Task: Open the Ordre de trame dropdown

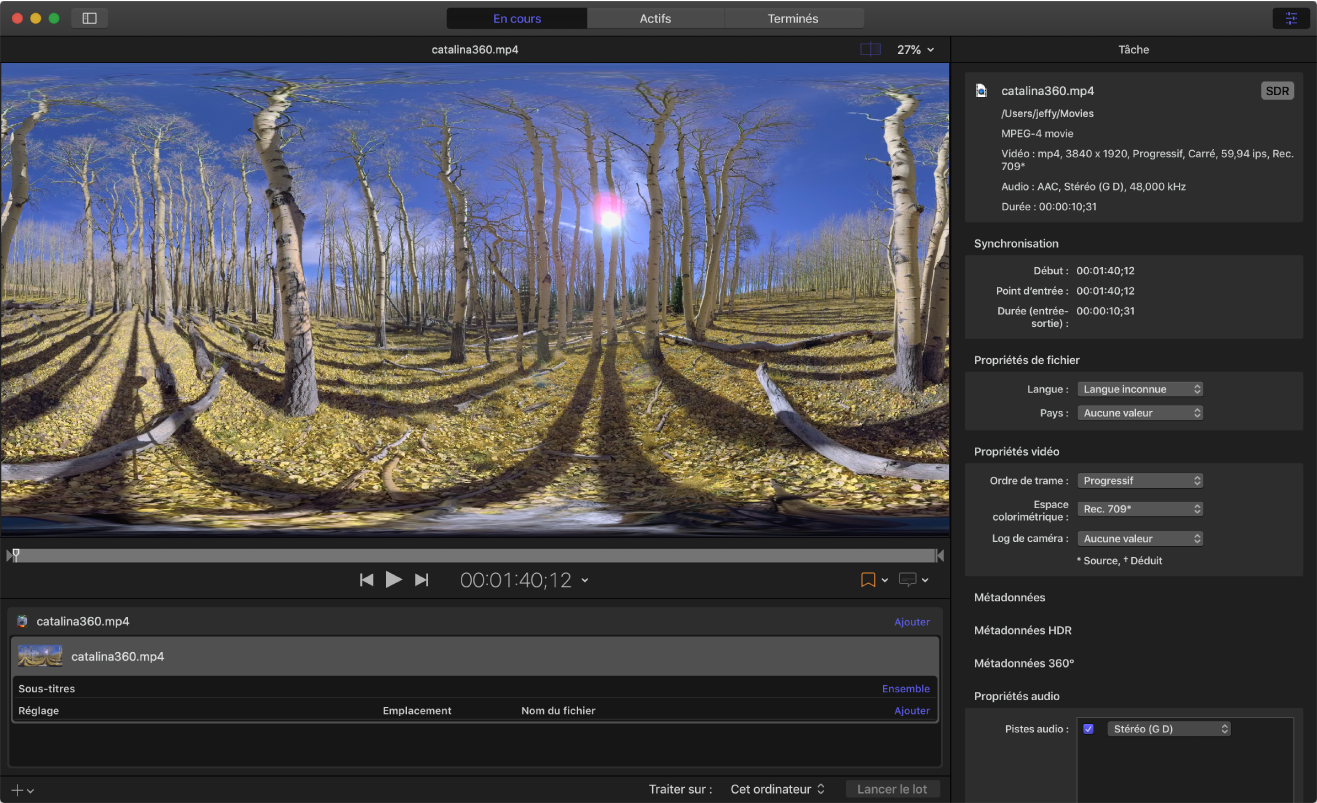Action: (x=1139, y=481)
